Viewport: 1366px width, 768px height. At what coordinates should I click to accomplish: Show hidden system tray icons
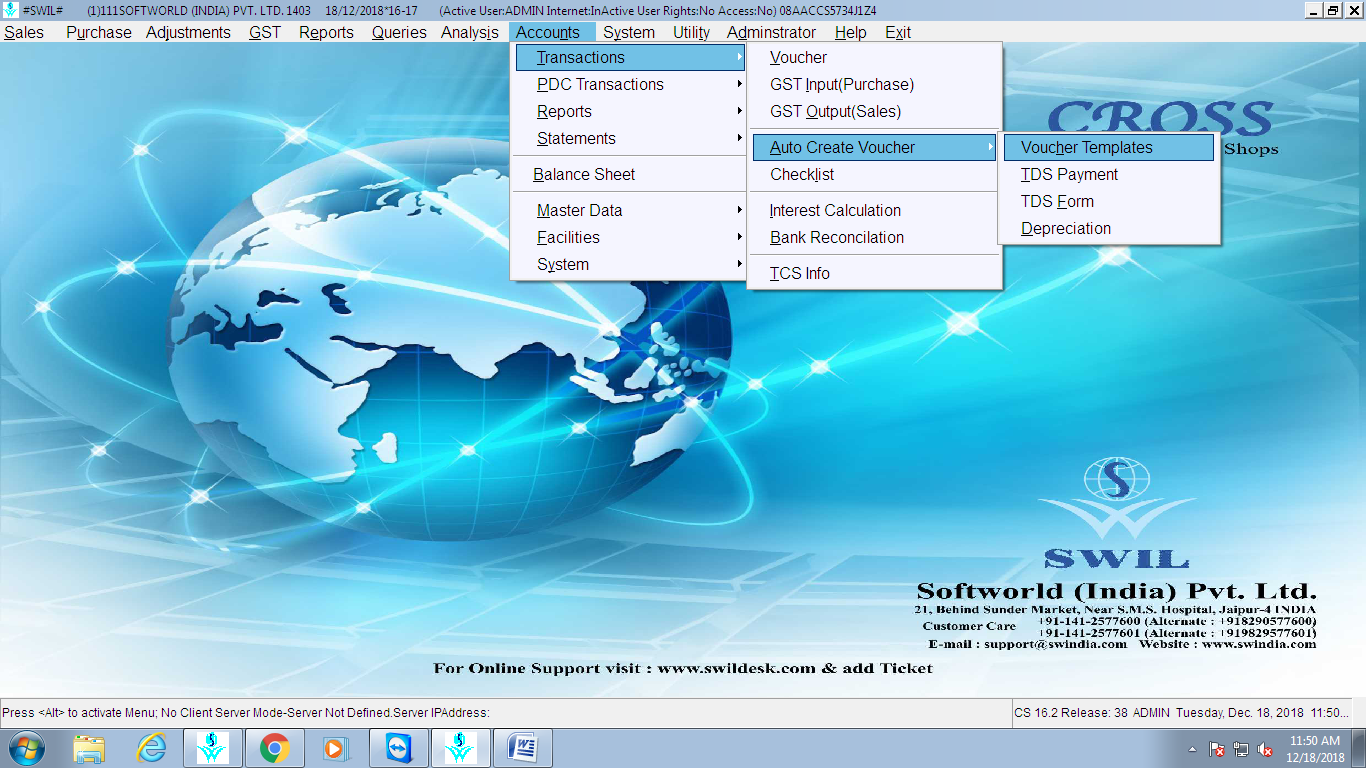click(1192, 749)
